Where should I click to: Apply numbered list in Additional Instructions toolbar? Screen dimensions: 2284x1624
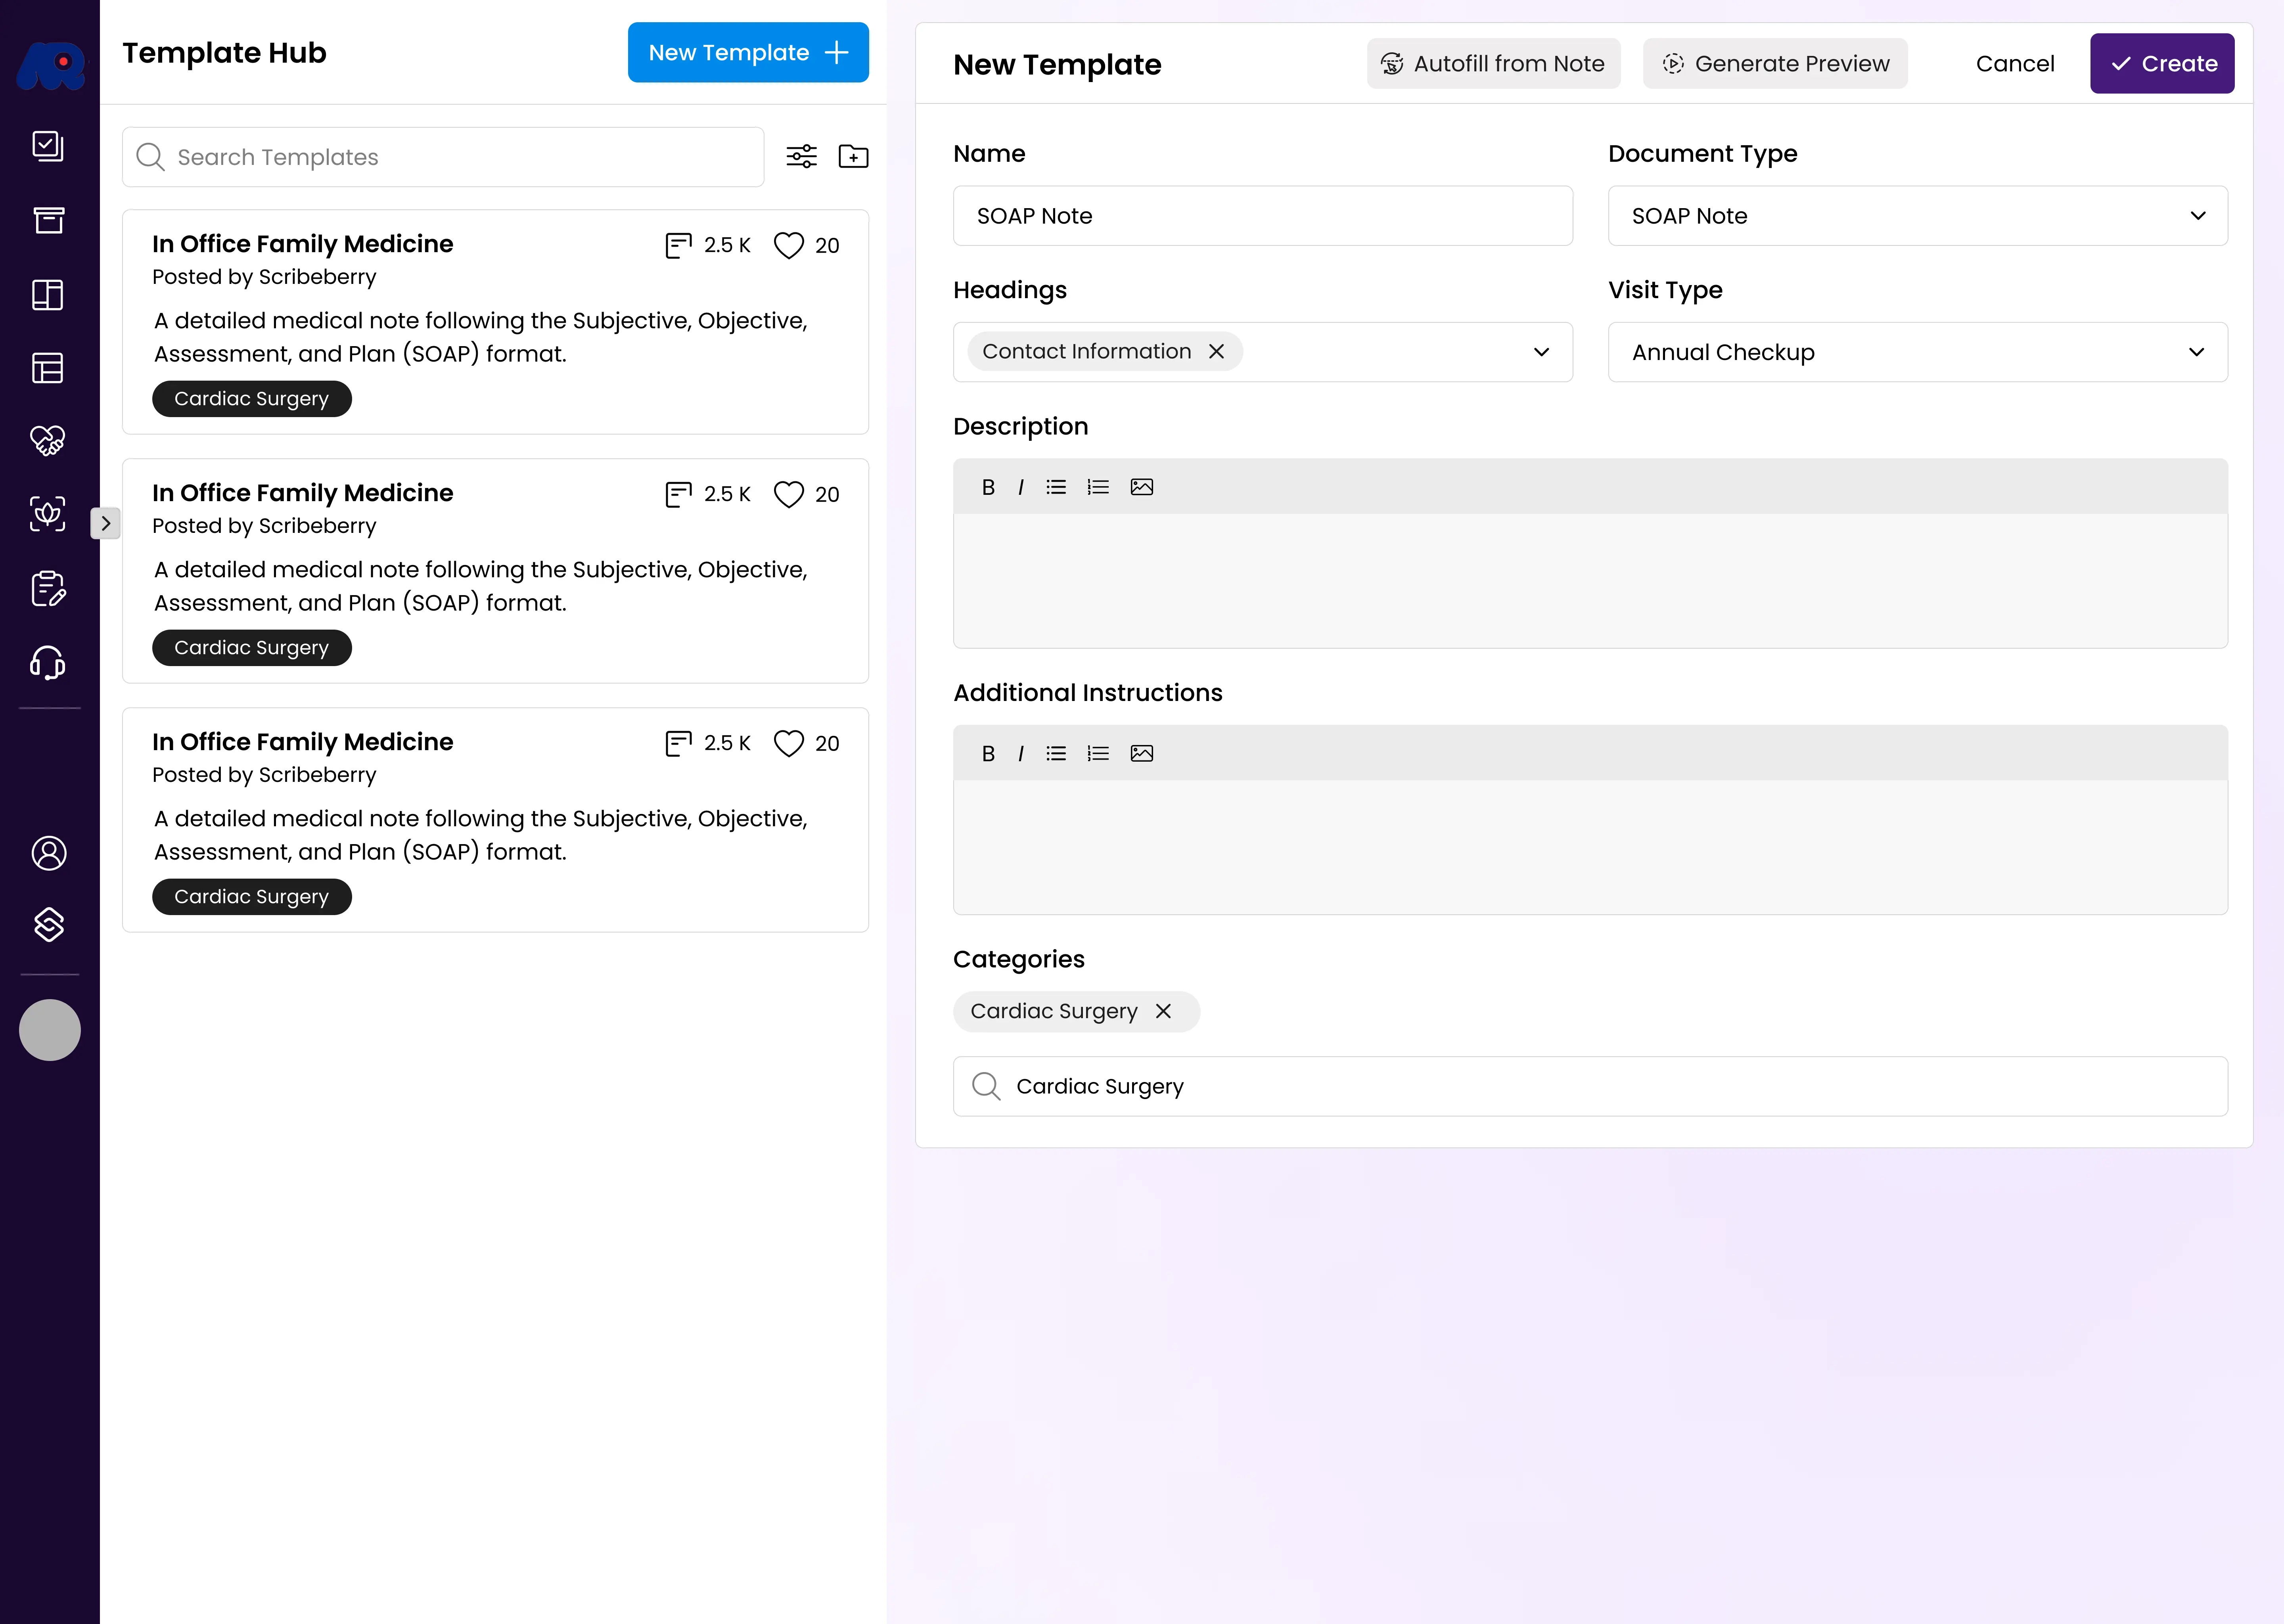(1098, 753)
